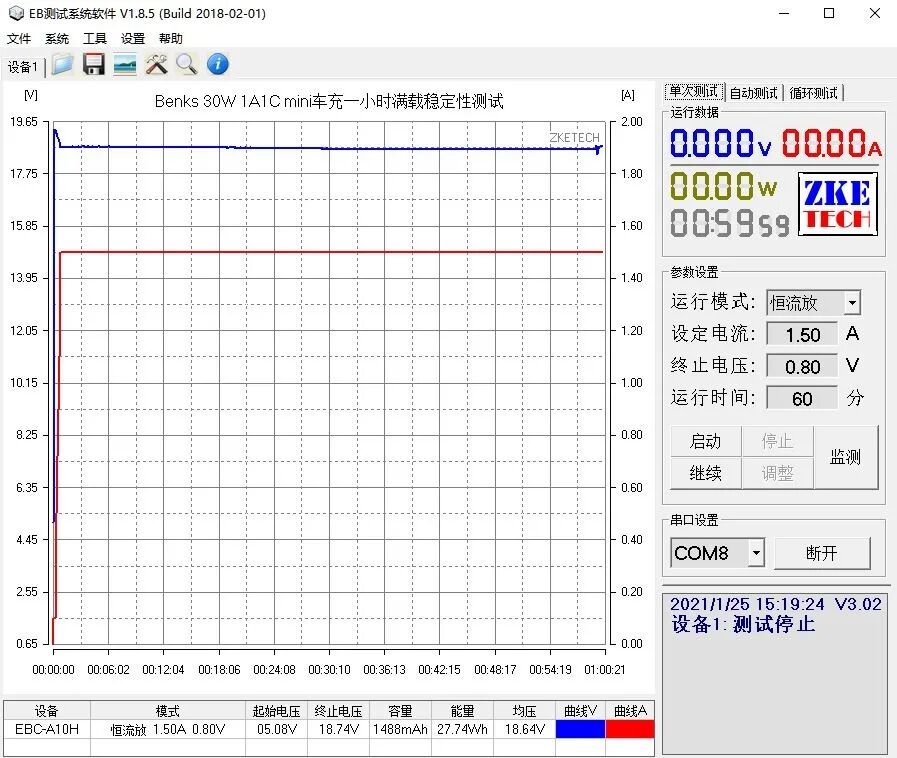Click the 能量 column header
Screen dimensions: 897x758
pos(462,711)
